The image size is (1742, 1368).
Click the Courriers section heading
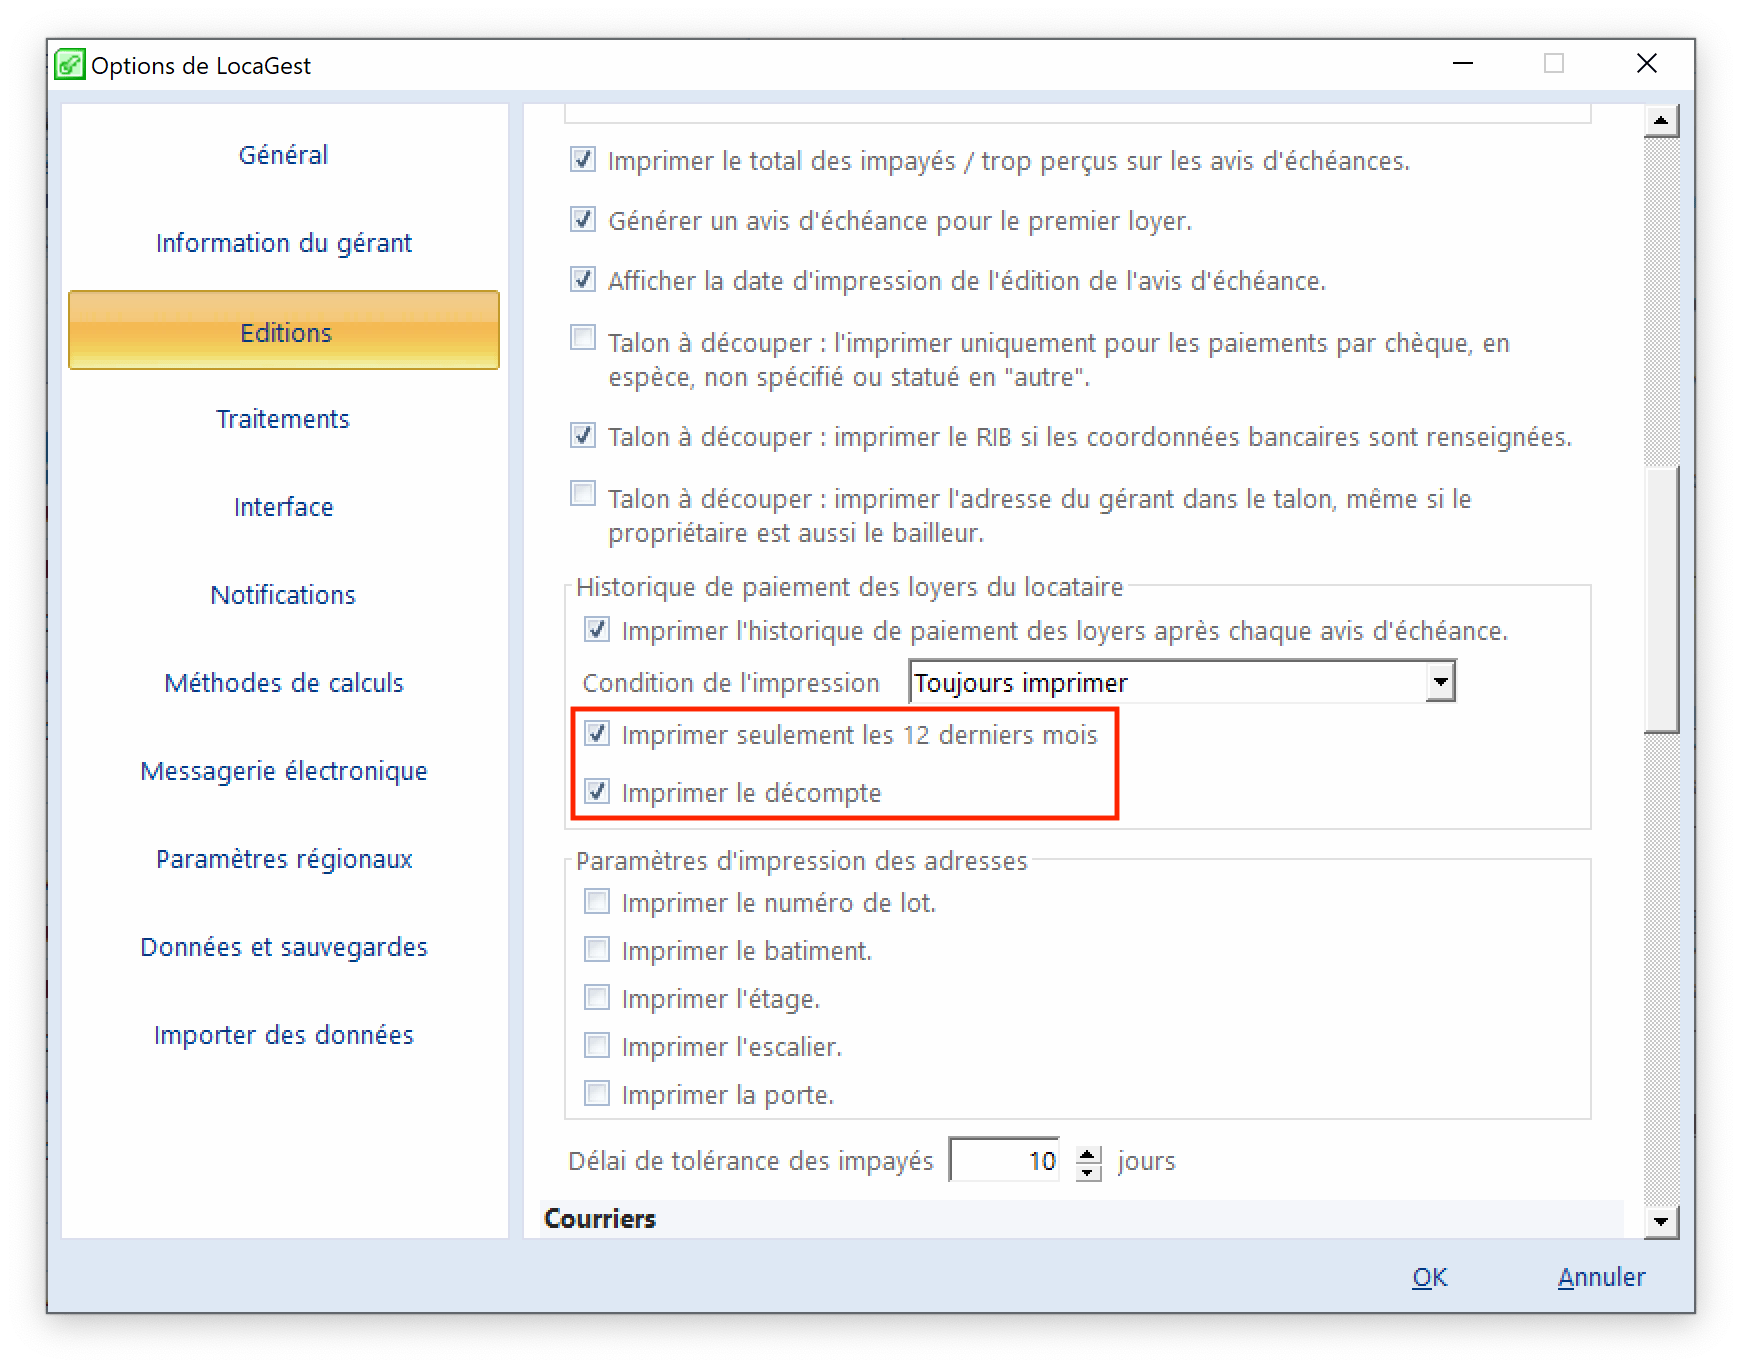coord(600,1218)
